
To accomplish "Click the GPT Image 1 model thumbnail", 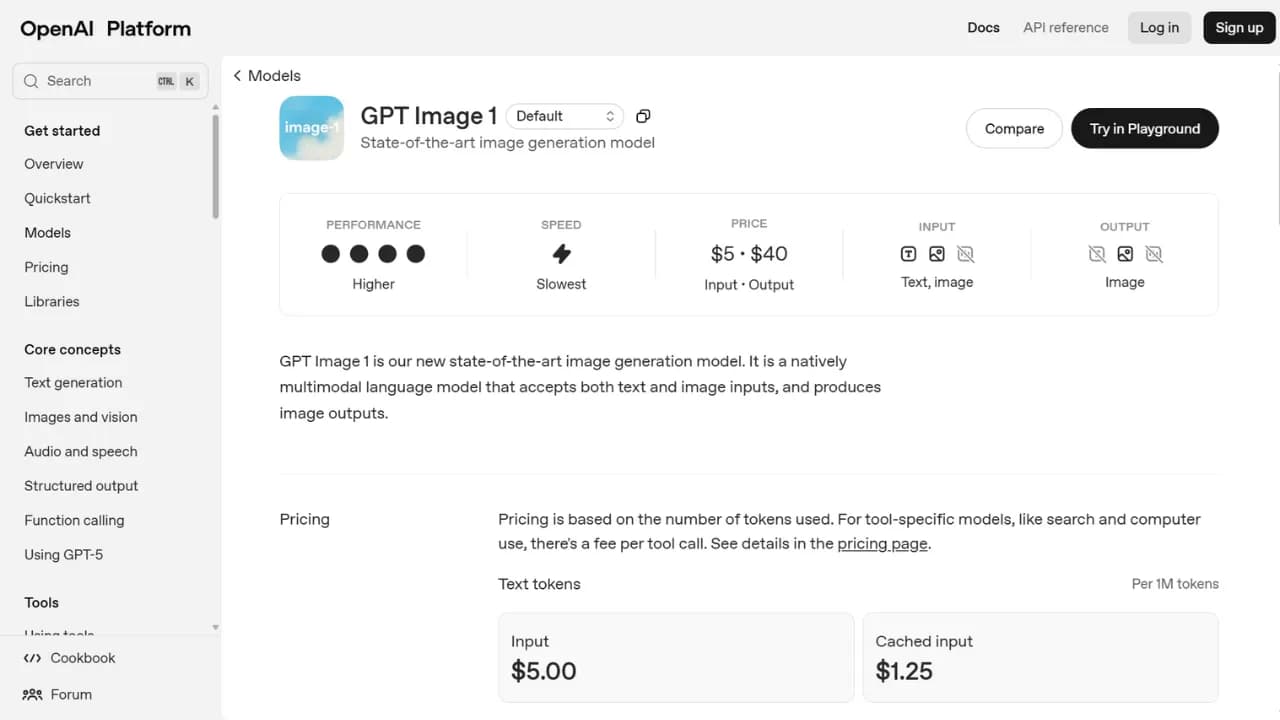I will pyautogui.click(x=312, y=128).
